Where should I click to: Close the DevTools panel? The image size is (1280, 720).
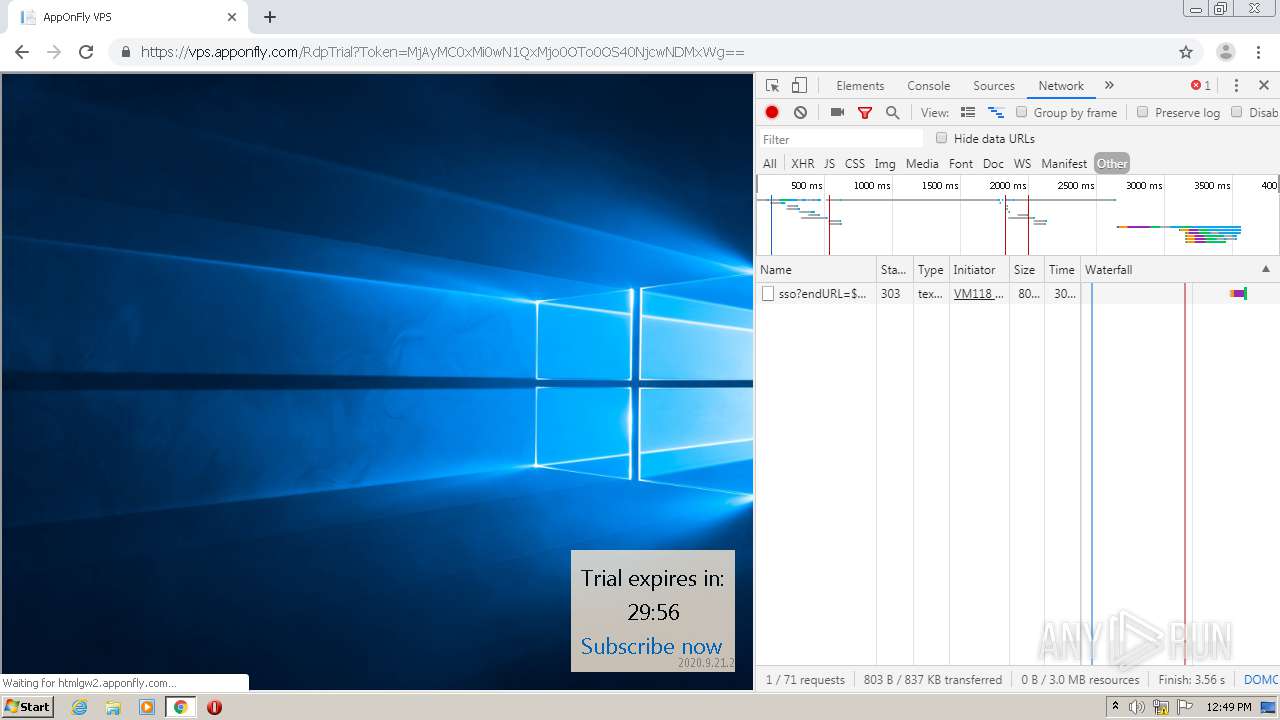pyautogui.click(x=1264, y=86)
